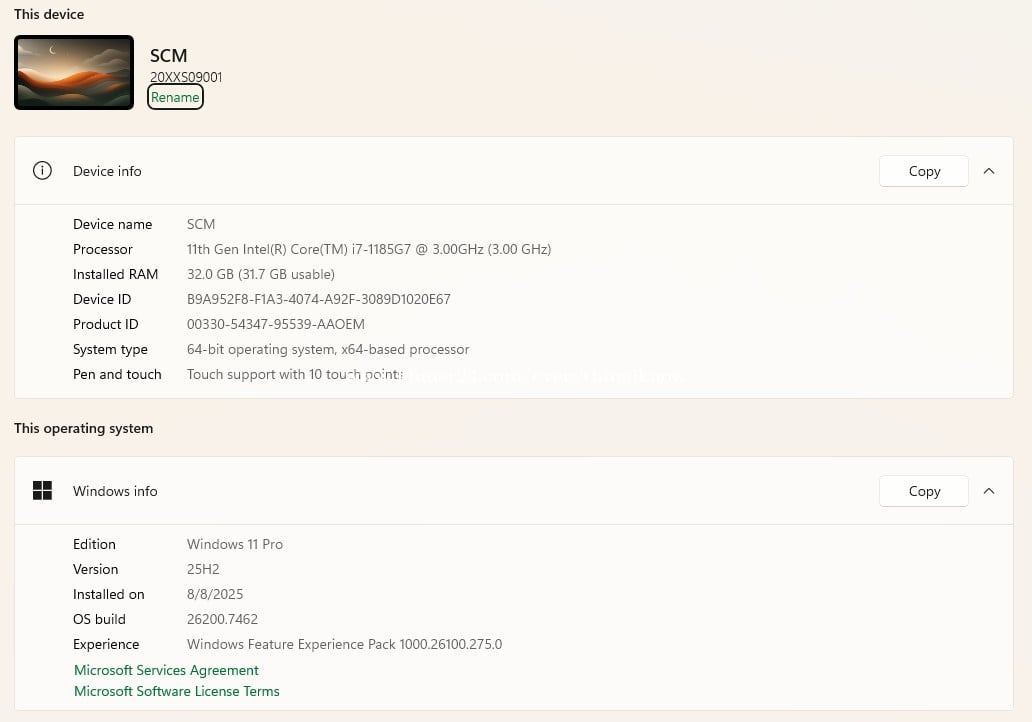Click the Installed RAM value

(x=260, y=274)
